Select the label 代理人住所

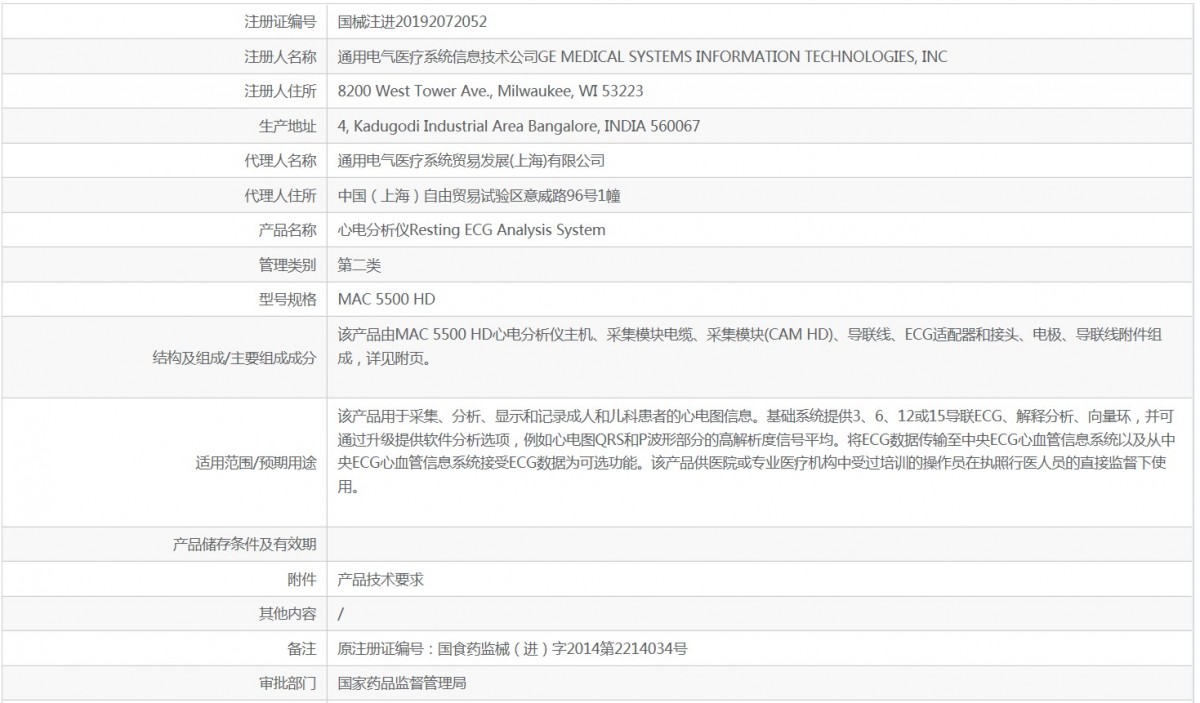click(x=281, y=195)
